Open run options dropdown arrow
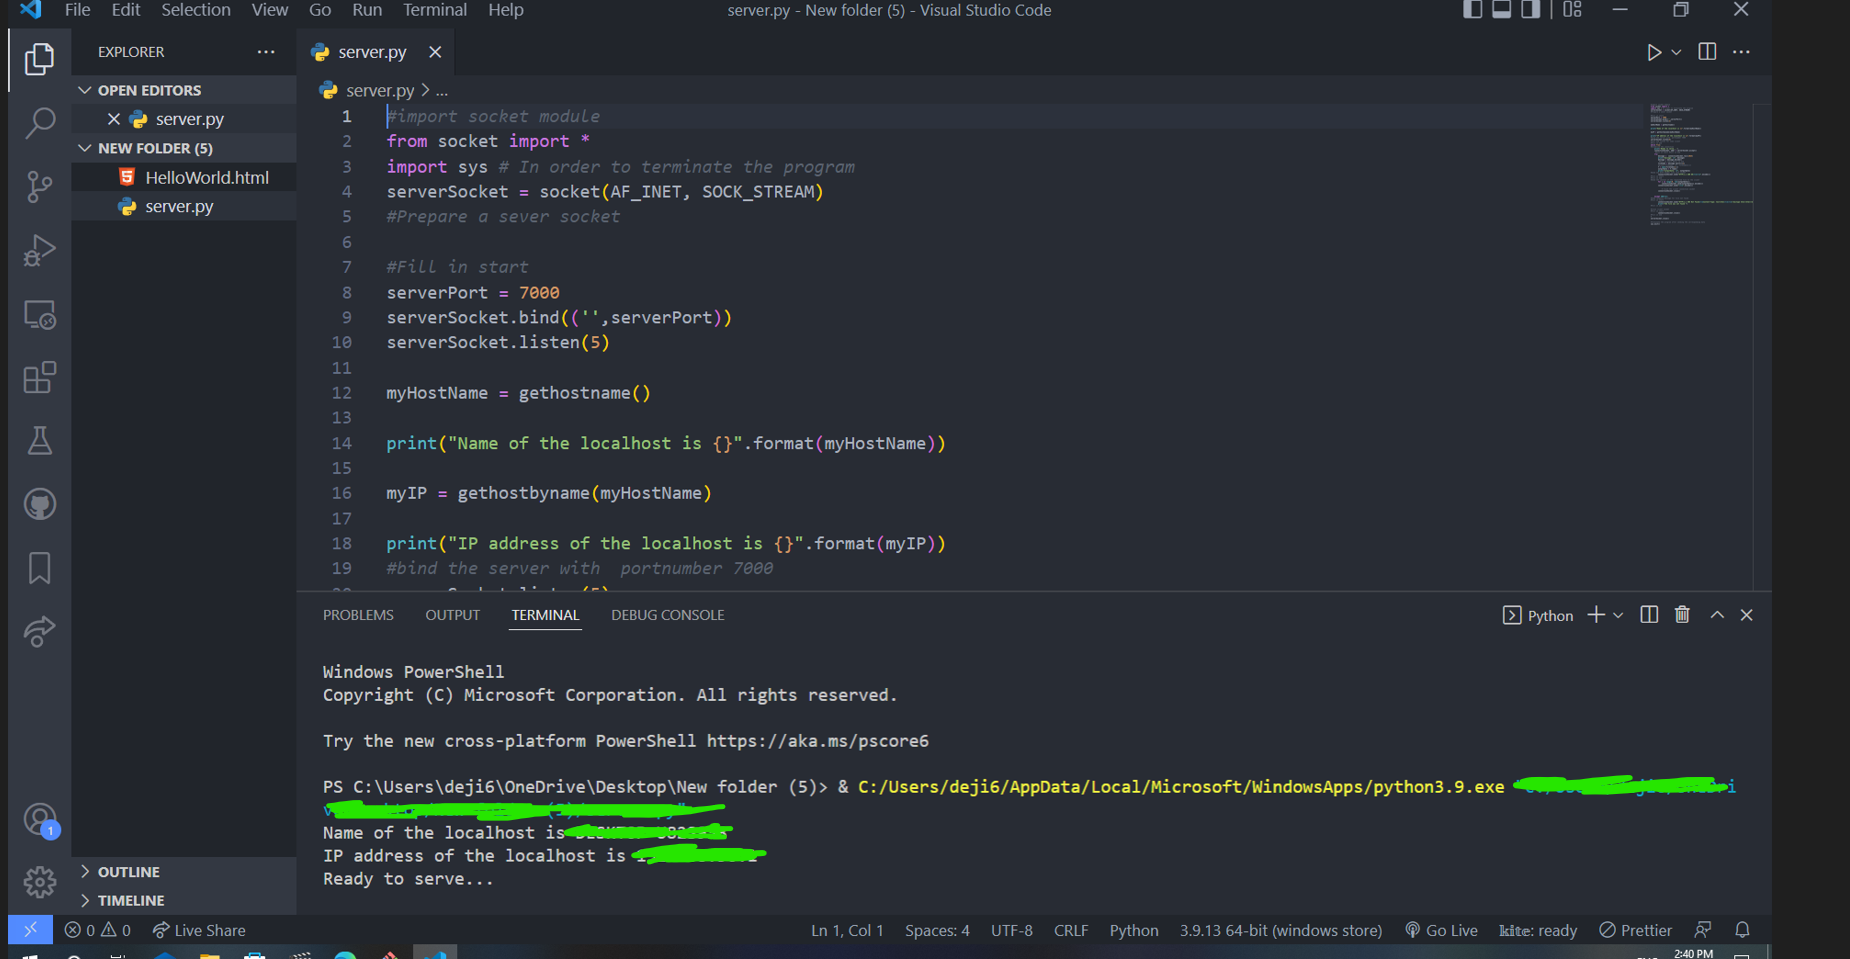This screenshot has width=1850, height=959. point(1676,52)
